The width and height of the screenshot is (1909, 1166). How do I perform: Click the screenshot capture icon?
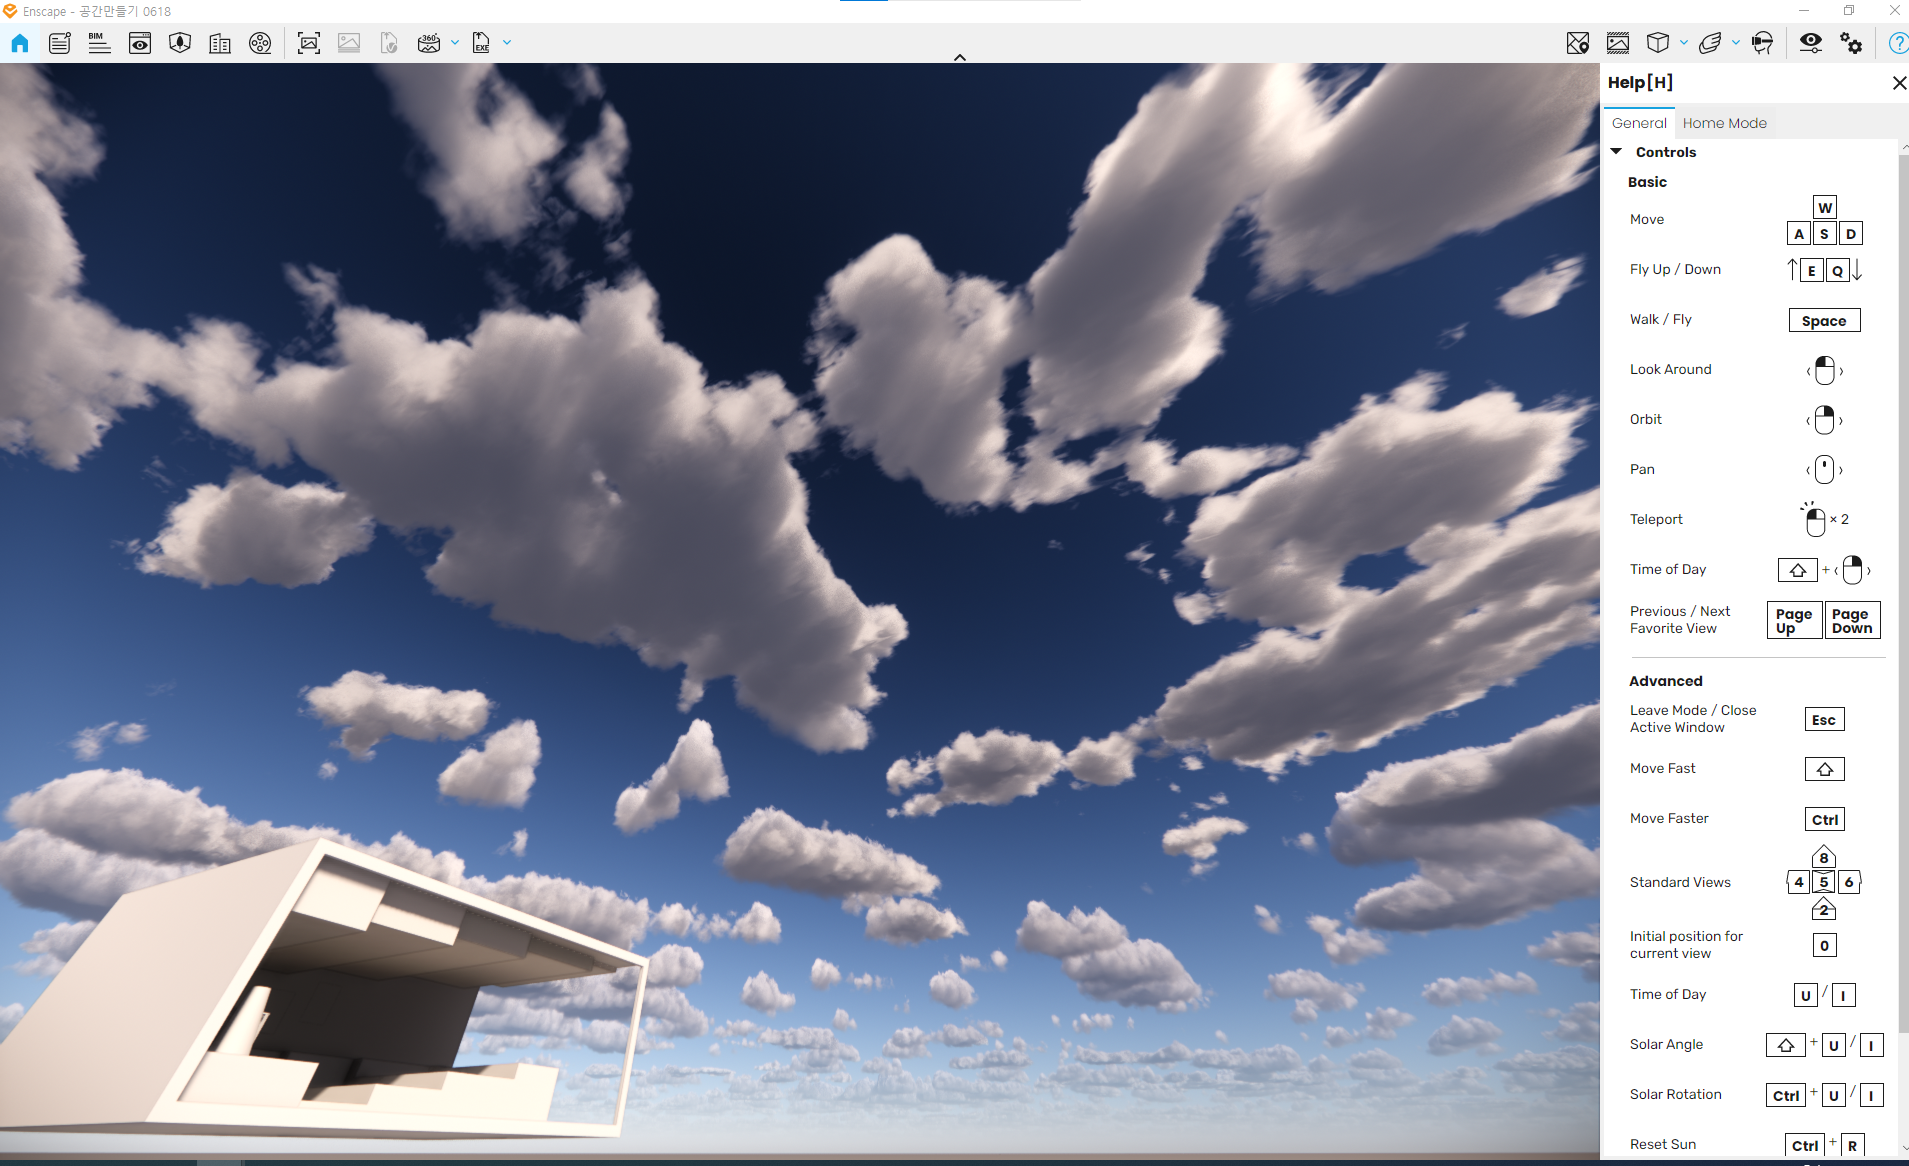309,43
